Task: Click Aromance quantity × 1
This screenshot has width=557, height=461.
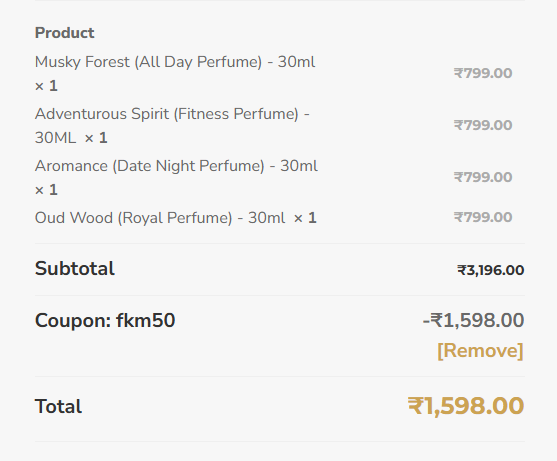Action: [x=46, y=190]
